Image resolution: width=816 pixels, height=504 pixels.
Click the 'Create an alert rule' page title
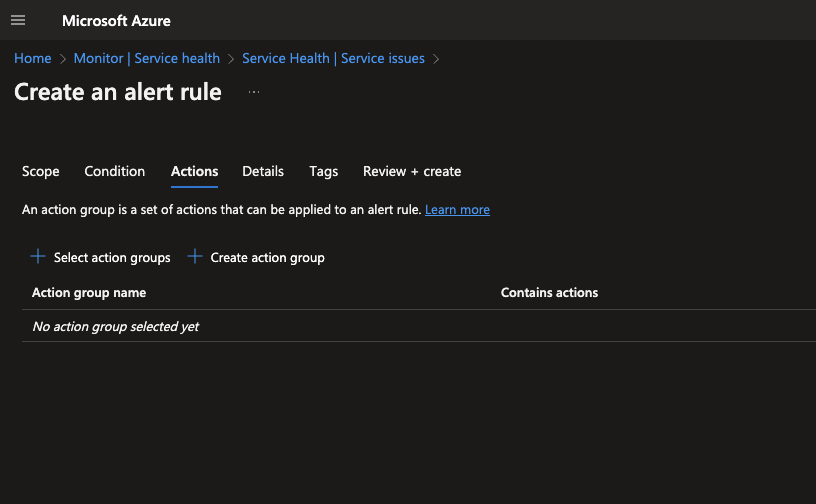(118, 92)
